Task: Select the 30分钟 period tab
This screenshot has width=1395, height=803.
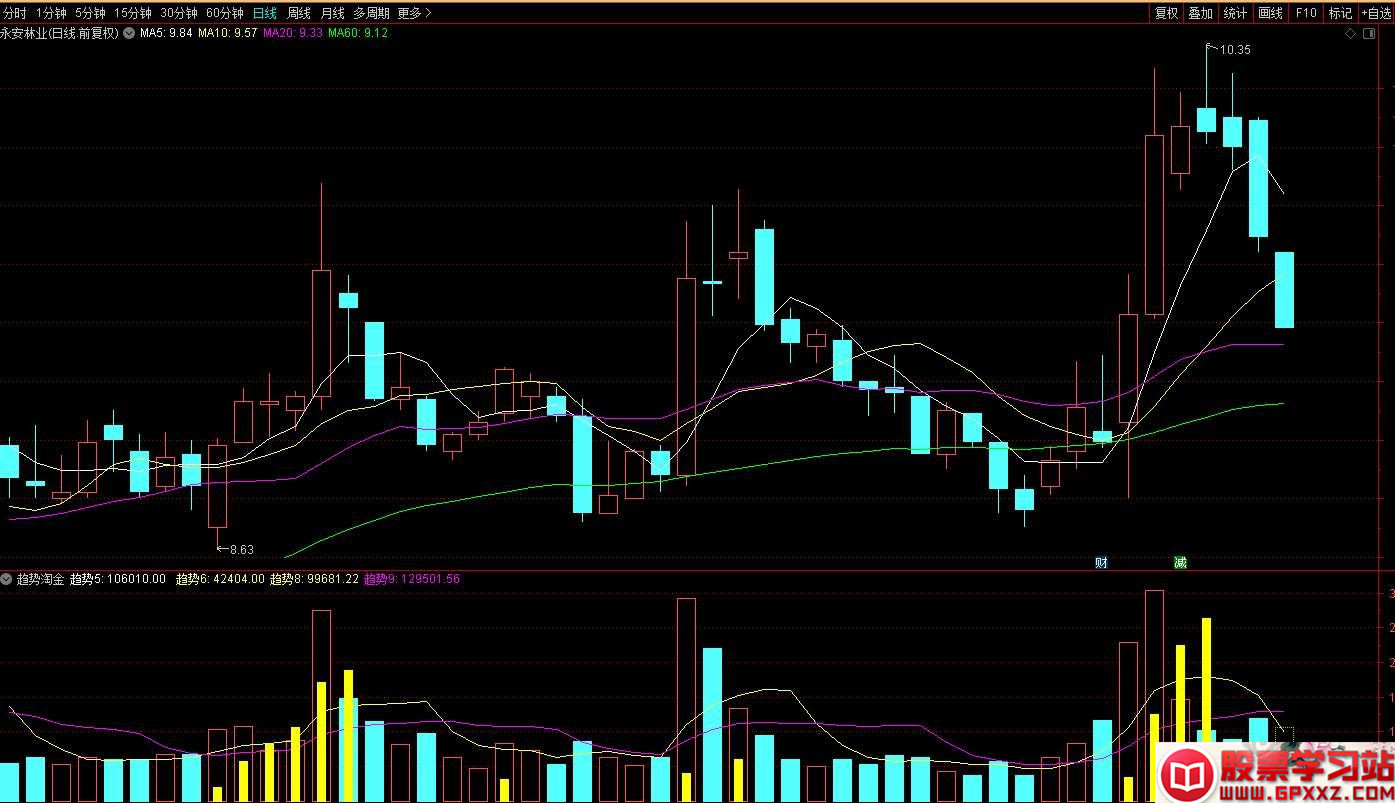Action: click(x=179, y=13)
